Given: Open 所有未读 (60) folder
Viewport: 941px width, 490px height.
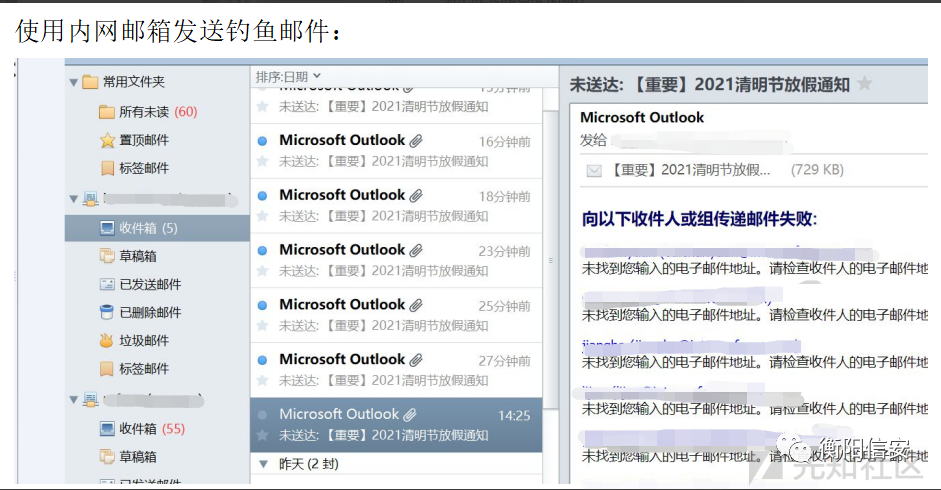Looking at the screenshot, I should (x=148, y=112).
